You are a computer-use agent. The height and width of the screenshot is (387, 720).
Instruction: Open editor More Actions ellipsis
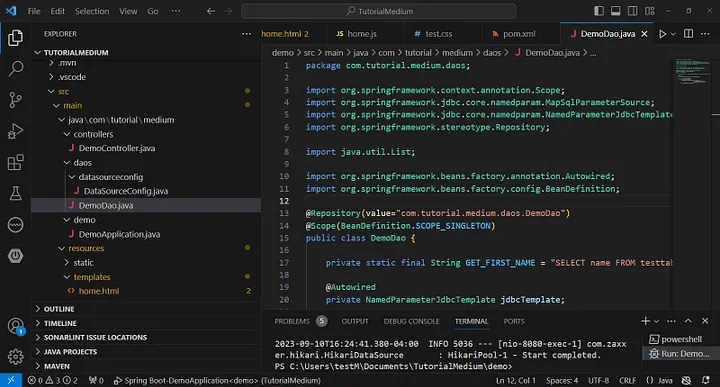(705, 34)
